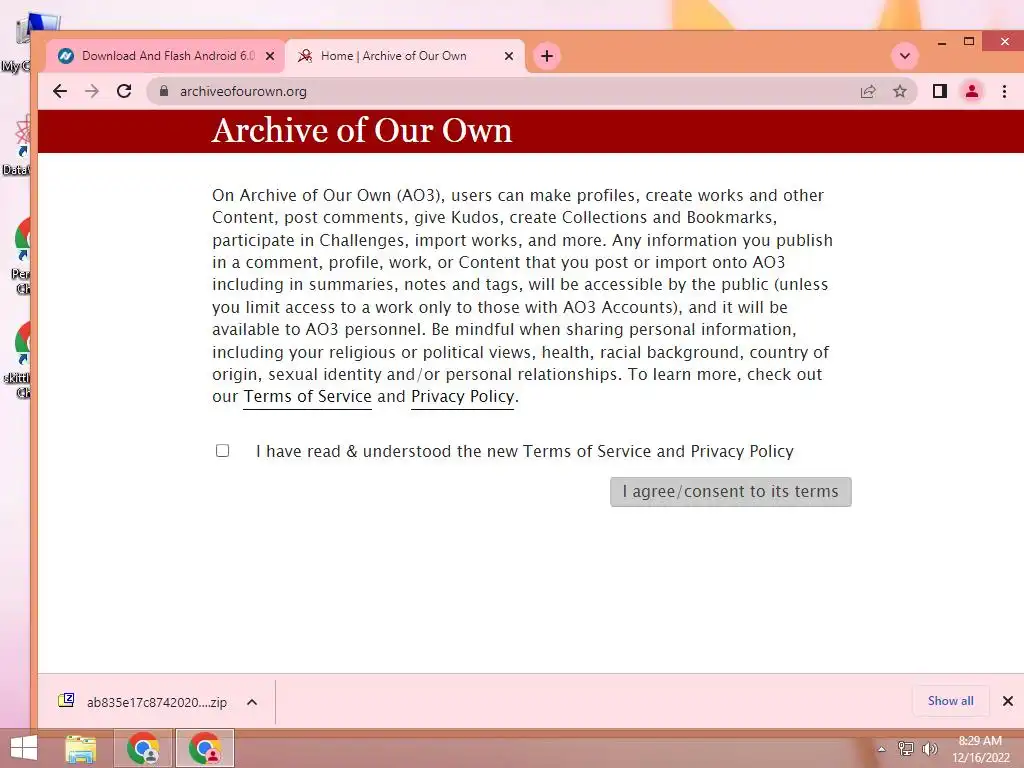Close the Download And Flash Android tab
Viewport: 1024px width, 768px height.
pos(270,56)
